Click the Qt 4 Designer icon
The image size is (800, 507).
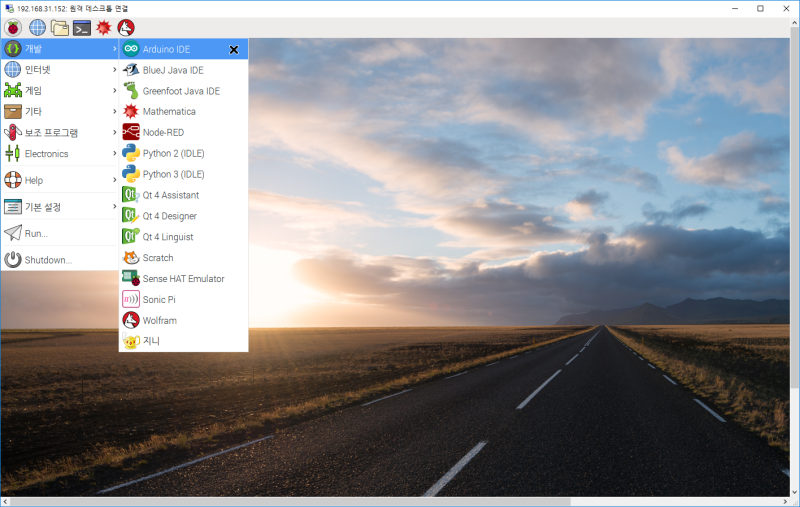(131, 216)
